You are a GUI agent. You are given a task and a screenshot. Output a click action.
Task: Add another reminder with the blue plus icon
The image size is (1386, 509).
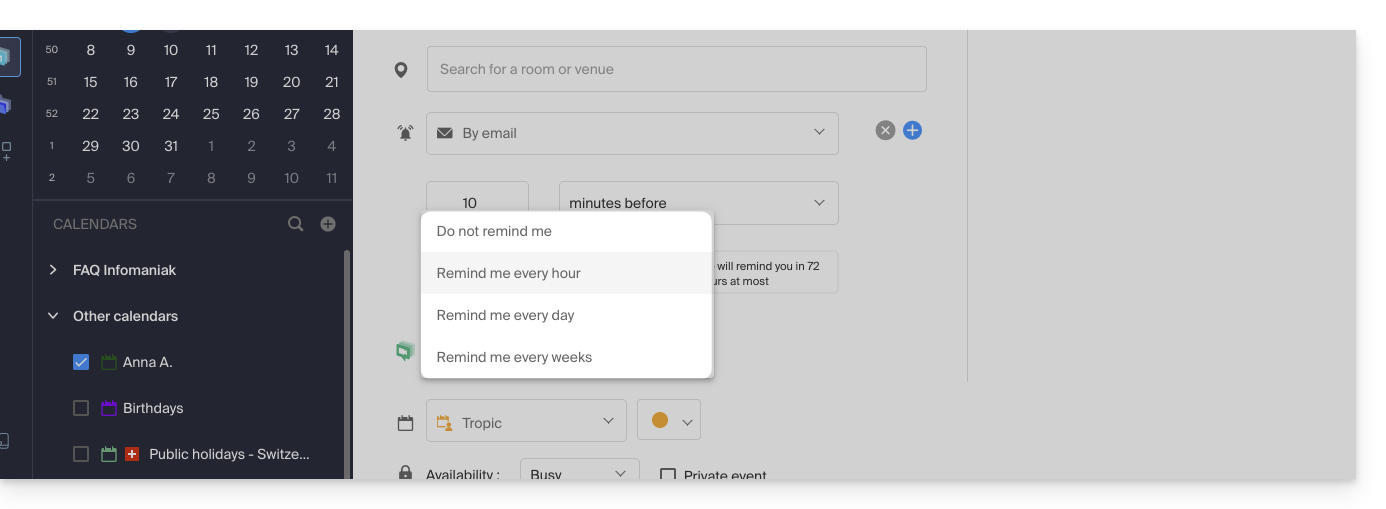(x=912, y=130)
